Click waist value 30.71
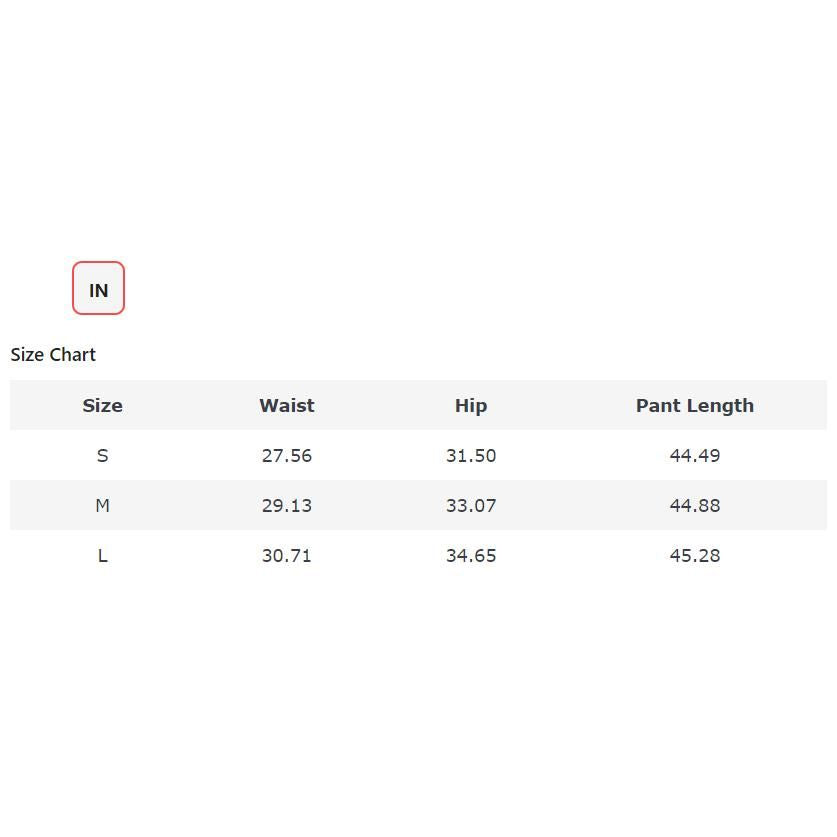This screenshot has width=837, height=837. [286, 556]
